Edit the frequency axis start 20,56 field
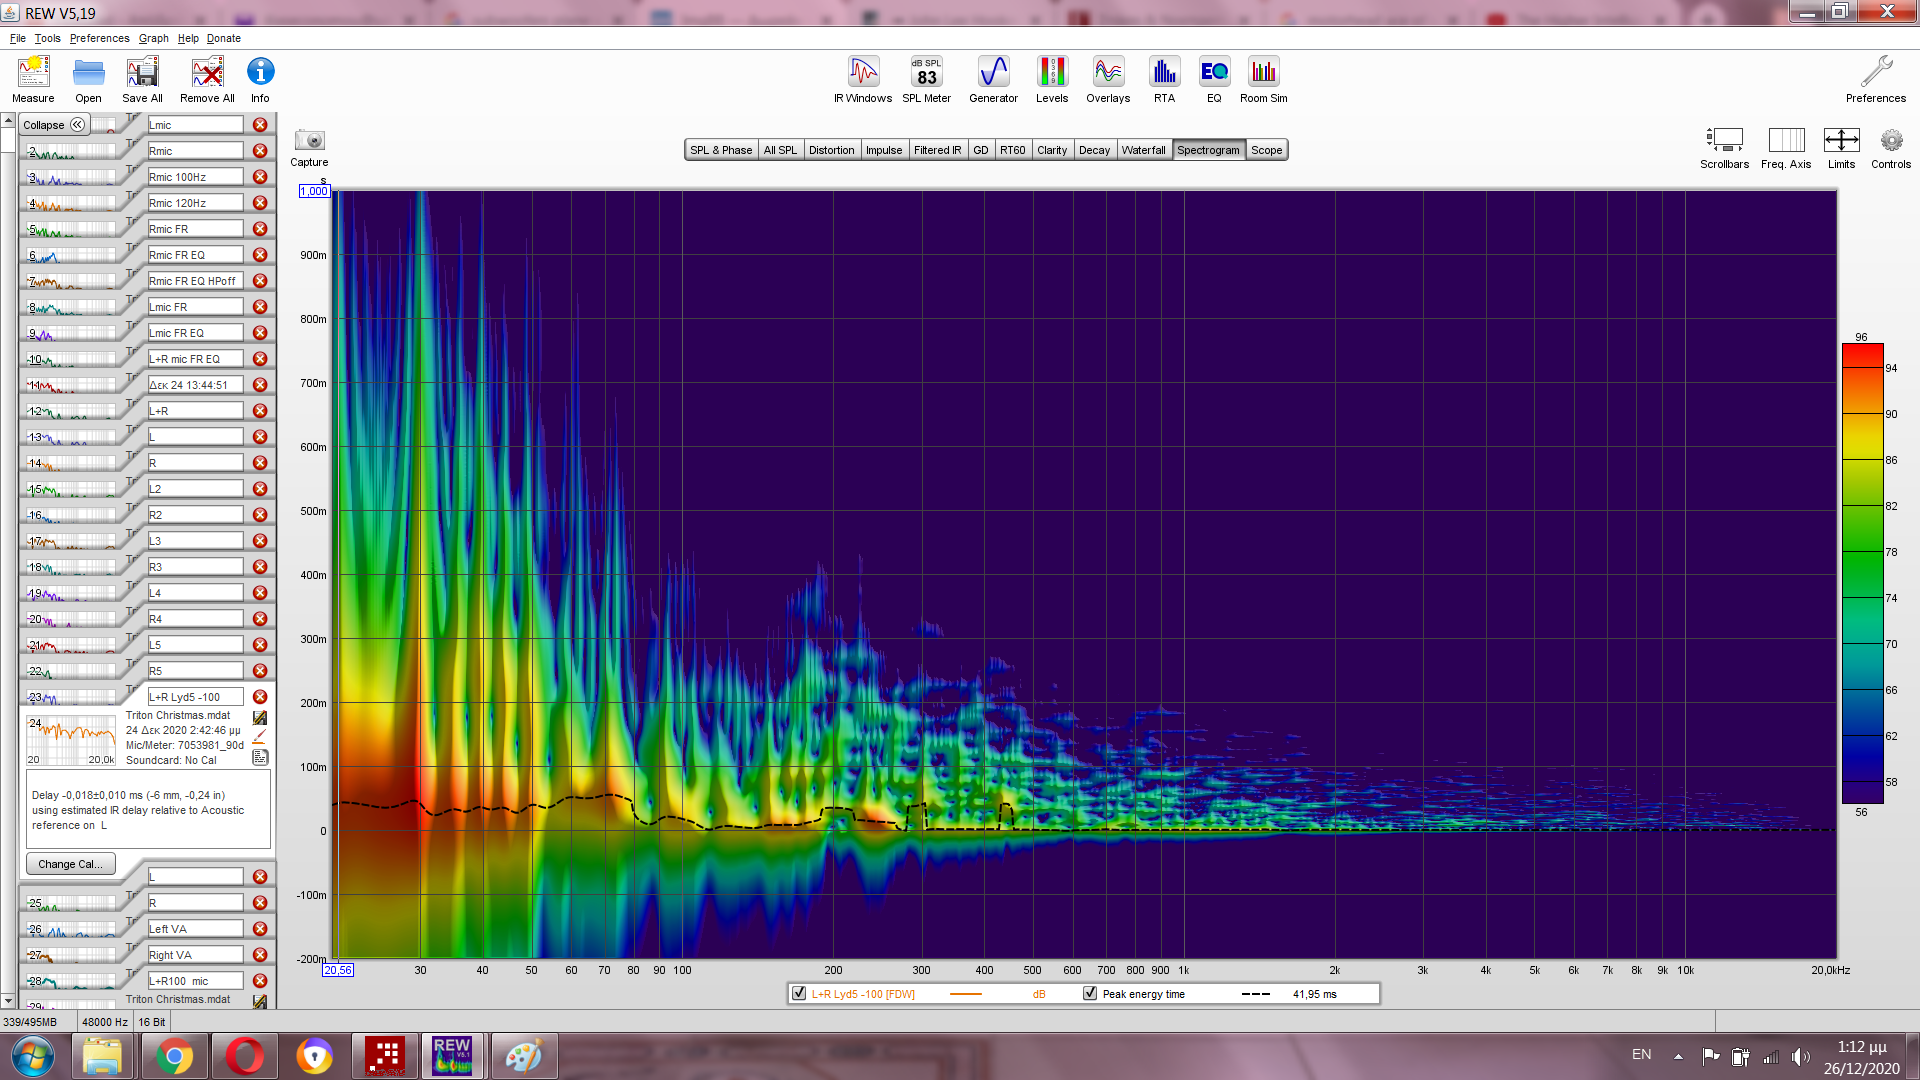 [338, 970]
